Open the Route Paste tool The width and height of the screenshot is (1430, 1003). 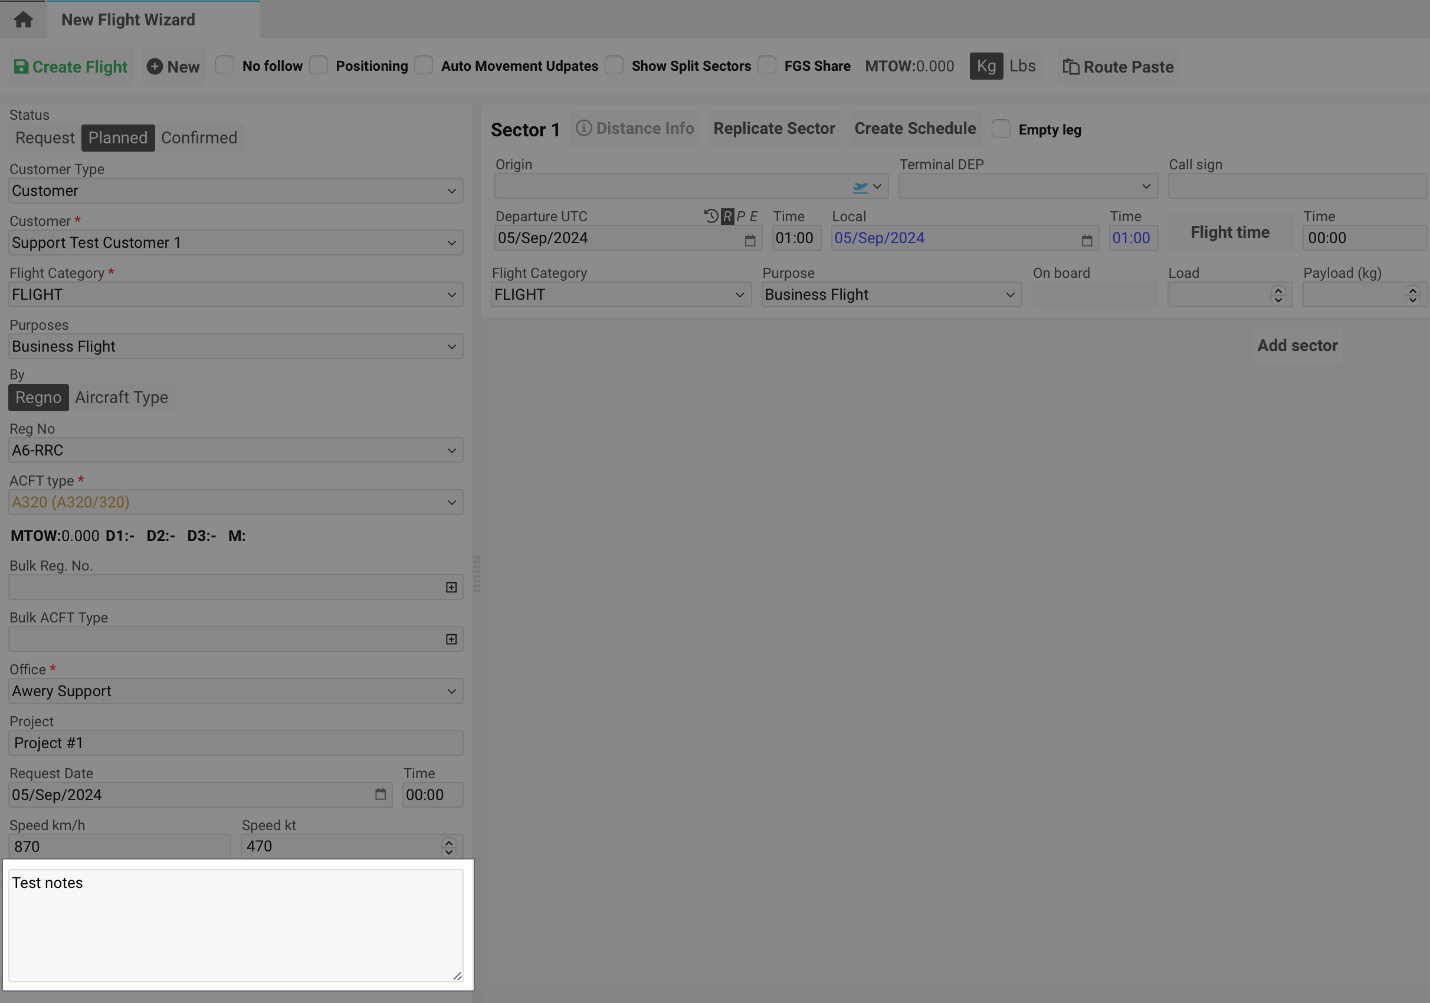pyautogui.click(x=1117, y=67)
